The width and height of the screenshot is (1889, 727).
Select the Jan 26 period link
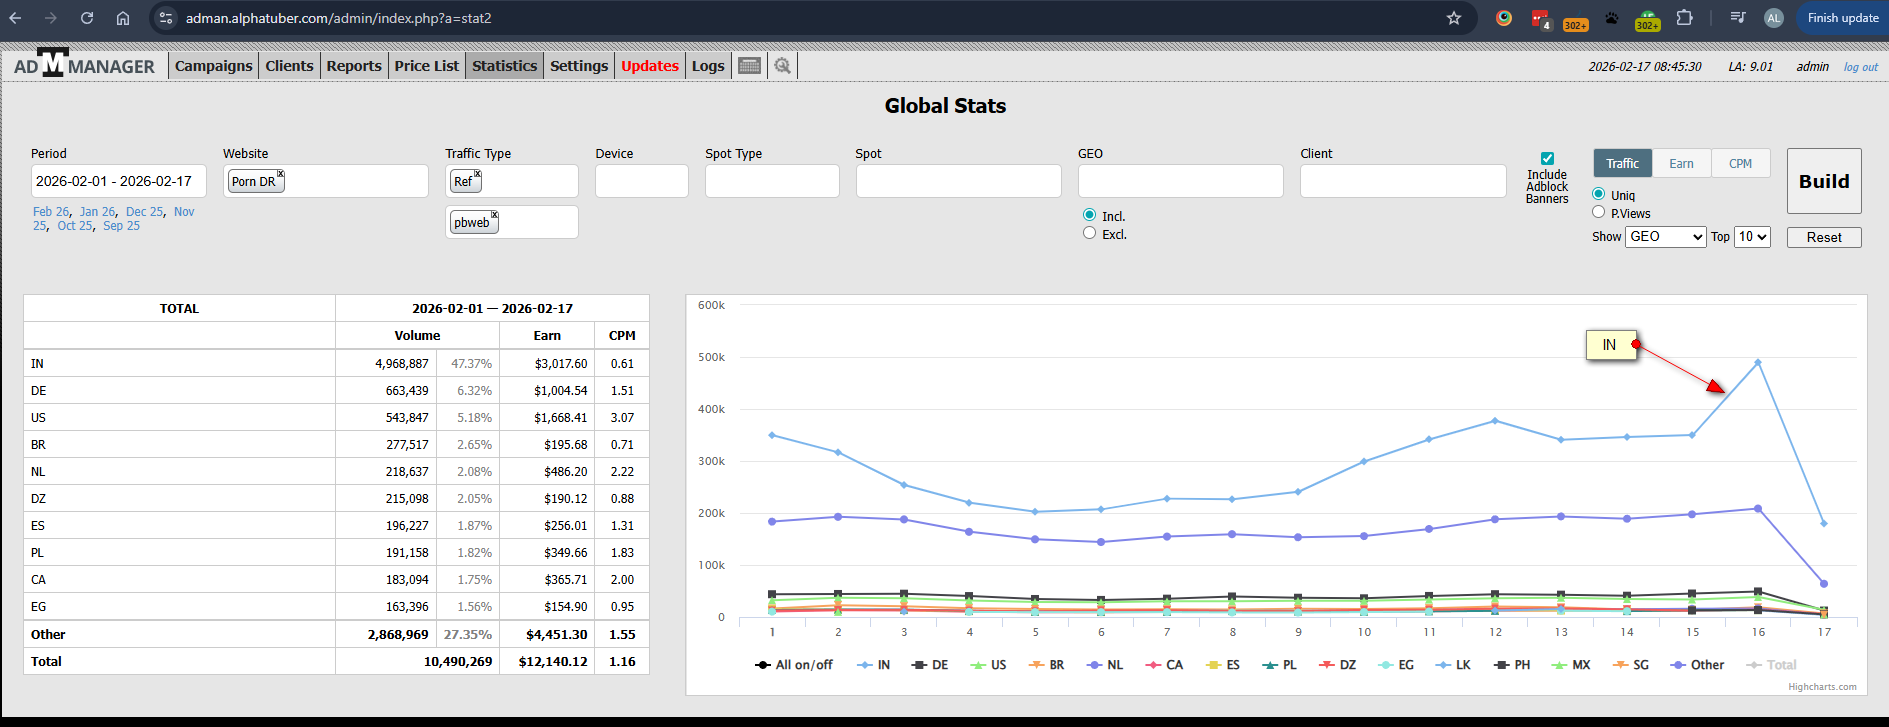coord(97,212)
